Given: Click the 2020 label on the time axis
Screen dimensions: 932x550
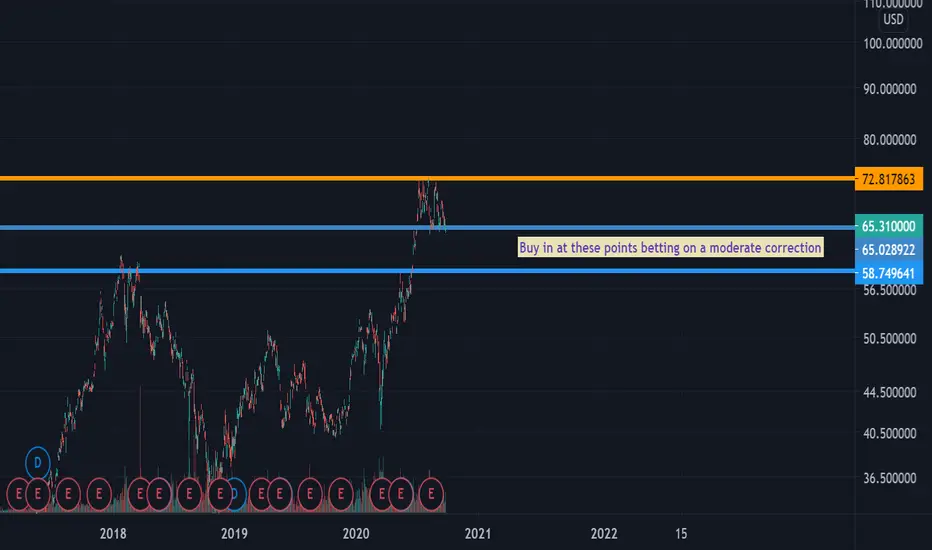Looking at the screenshot, I should [356, 533].
